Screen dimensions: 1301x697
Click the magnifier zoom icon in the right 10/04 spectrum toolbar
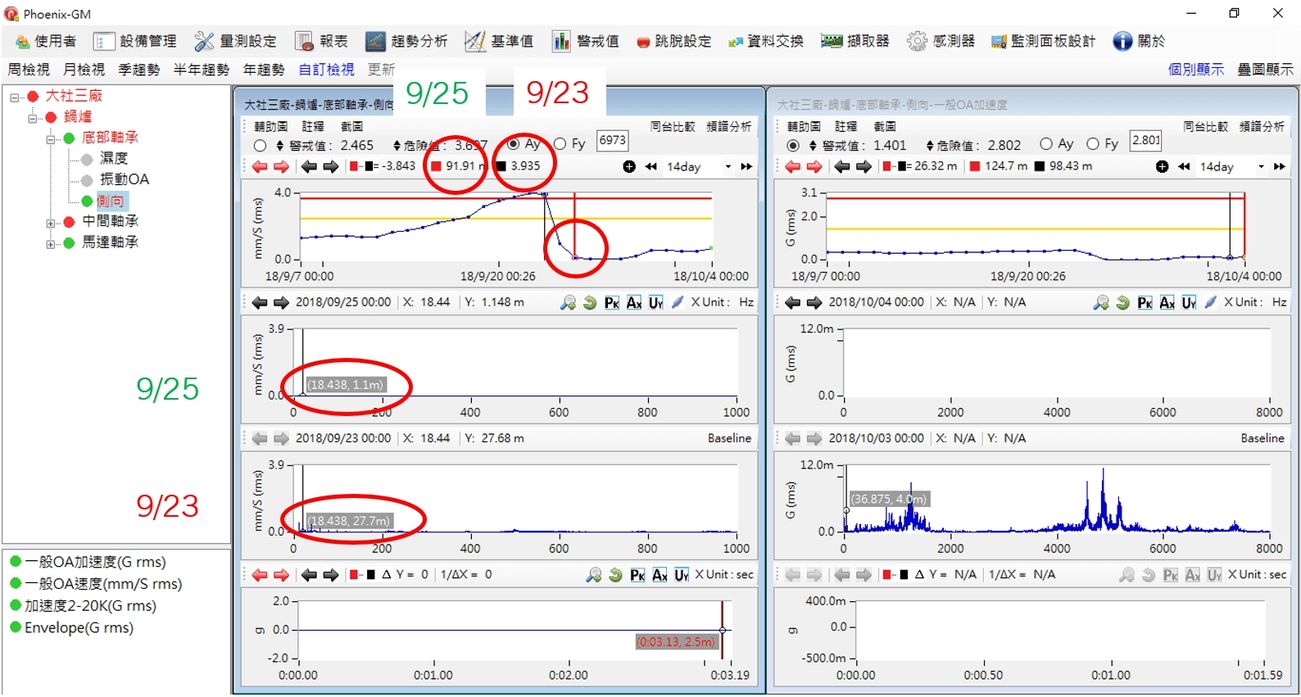[x=1101, y=302]
